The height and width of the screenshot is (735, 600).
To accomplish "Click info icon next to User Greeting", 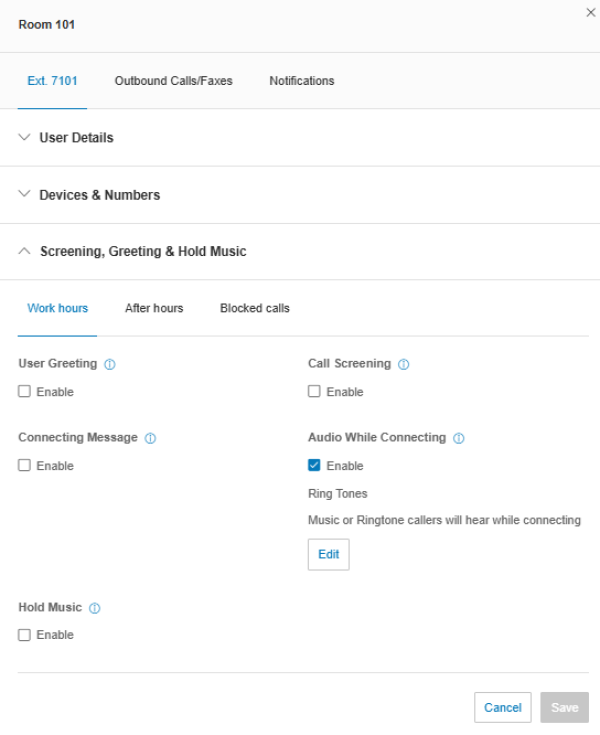I will 110,365.
